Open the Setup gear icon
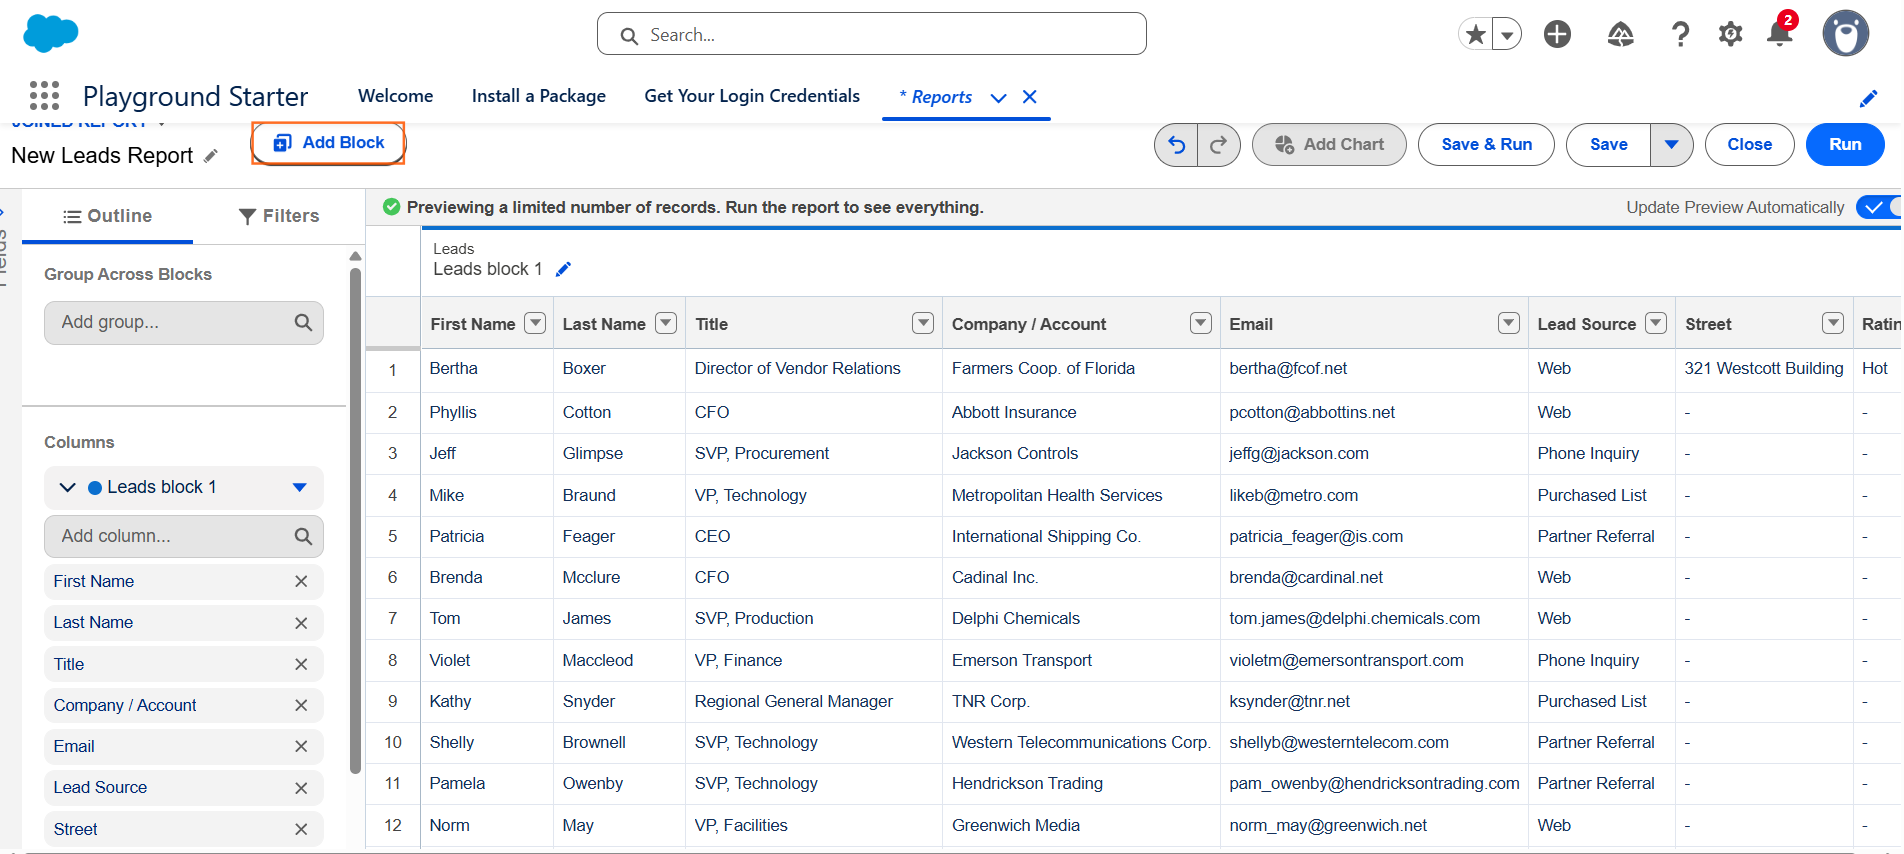This screenshot has width=1904, height=854. [1730, 35]
